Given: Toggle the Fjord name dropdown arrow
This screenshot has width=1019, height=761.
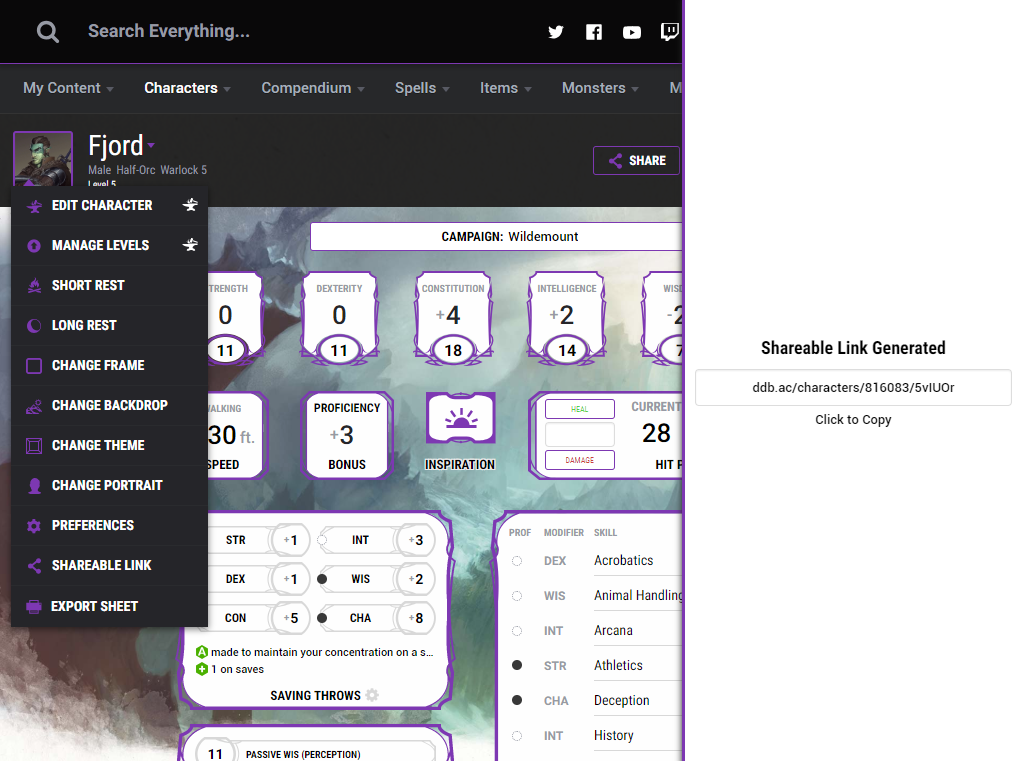Looking at the screenshot, I should click(x=151, y=145).
